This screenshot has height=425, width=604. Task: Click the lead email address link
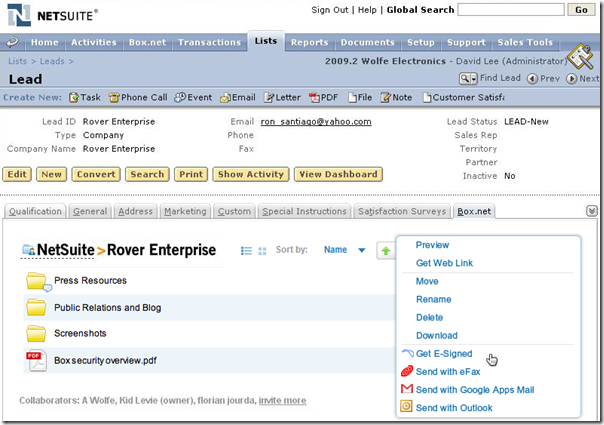(x=316, y=122)
